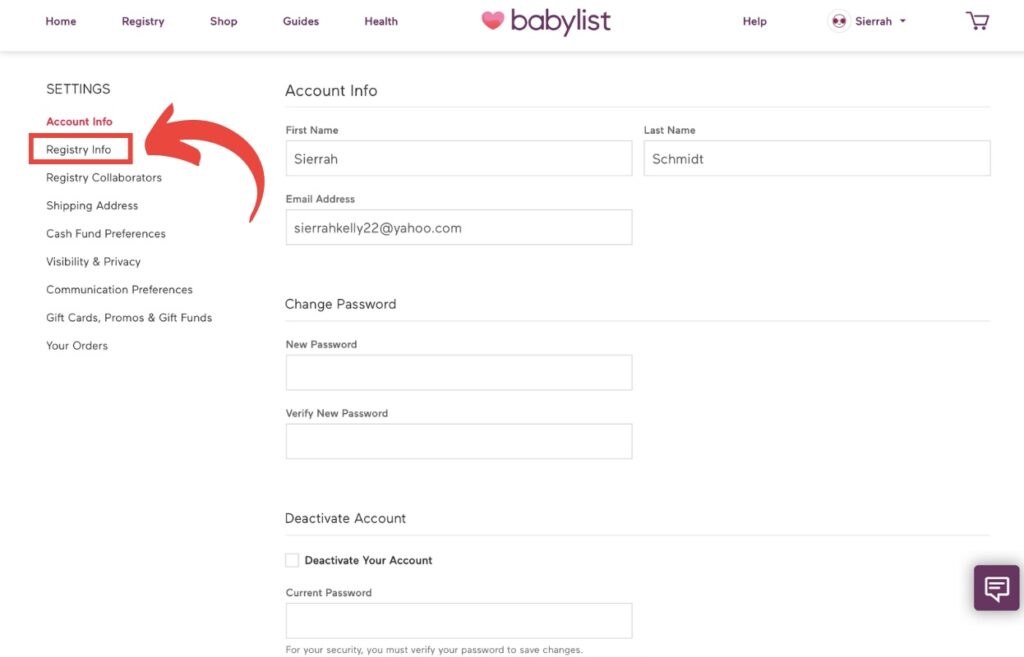Select Registry Info in the sidebar
Screen dimensions: 1024x657
[x=80, y=149]
